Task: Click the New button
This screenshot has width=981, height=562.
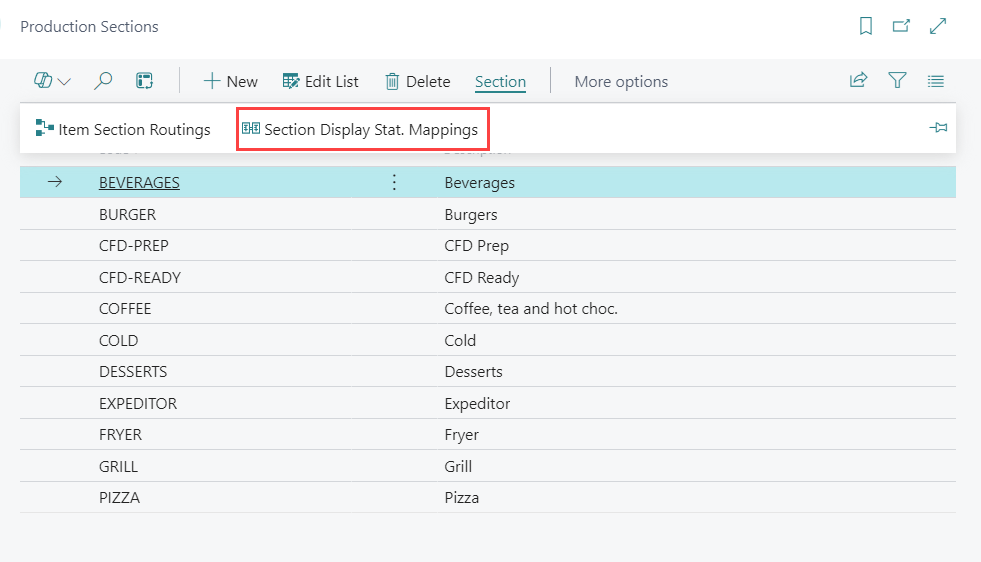Action: [231, 82]
